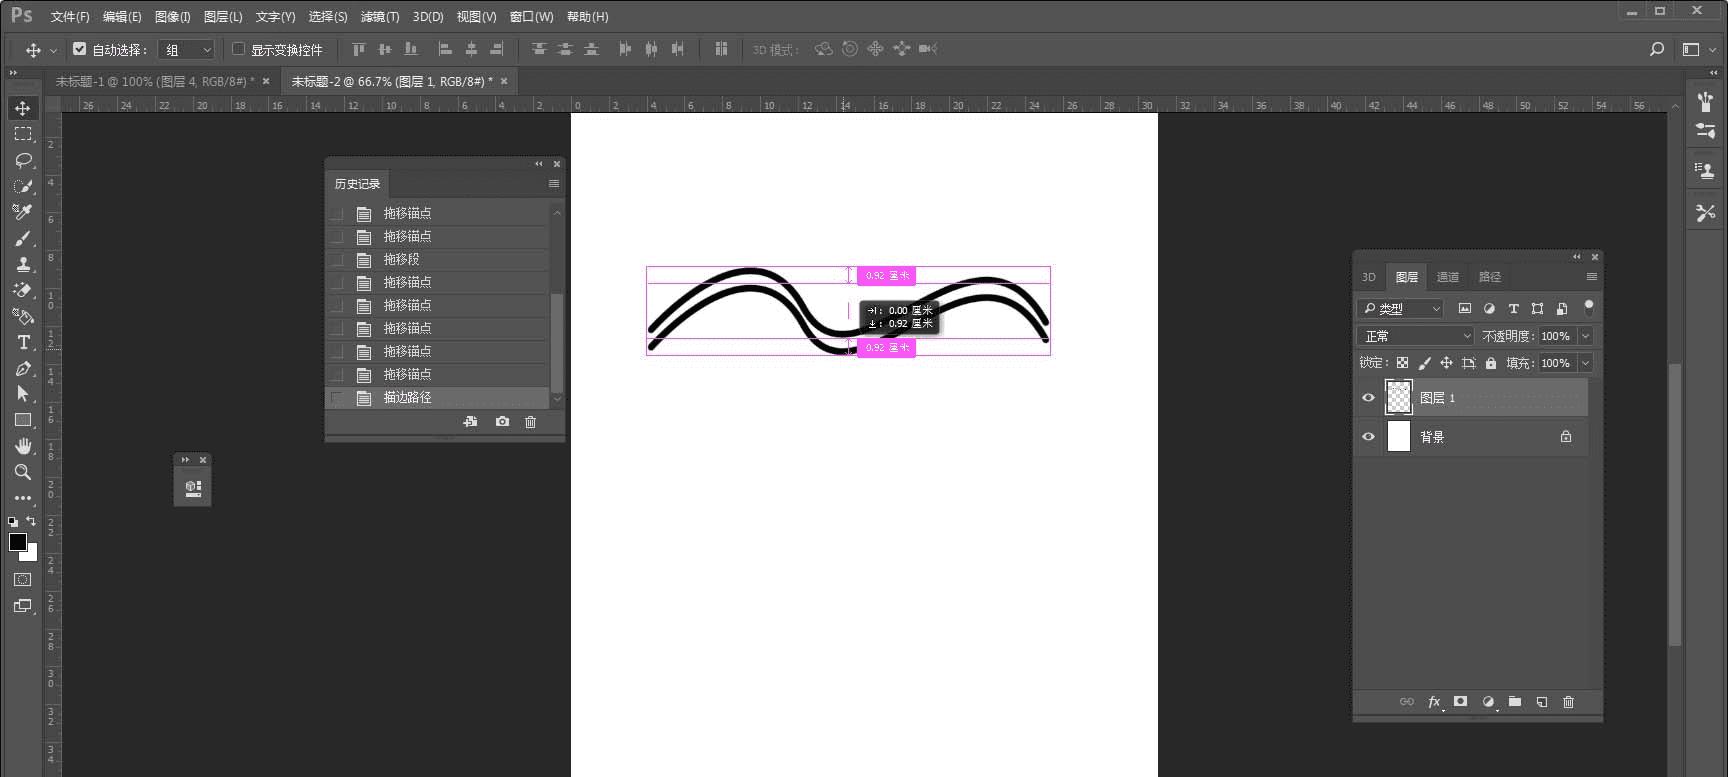Hide the Background layer visibility
The width and height of the screenshot is (1728, 777).
coord(1368,437)
